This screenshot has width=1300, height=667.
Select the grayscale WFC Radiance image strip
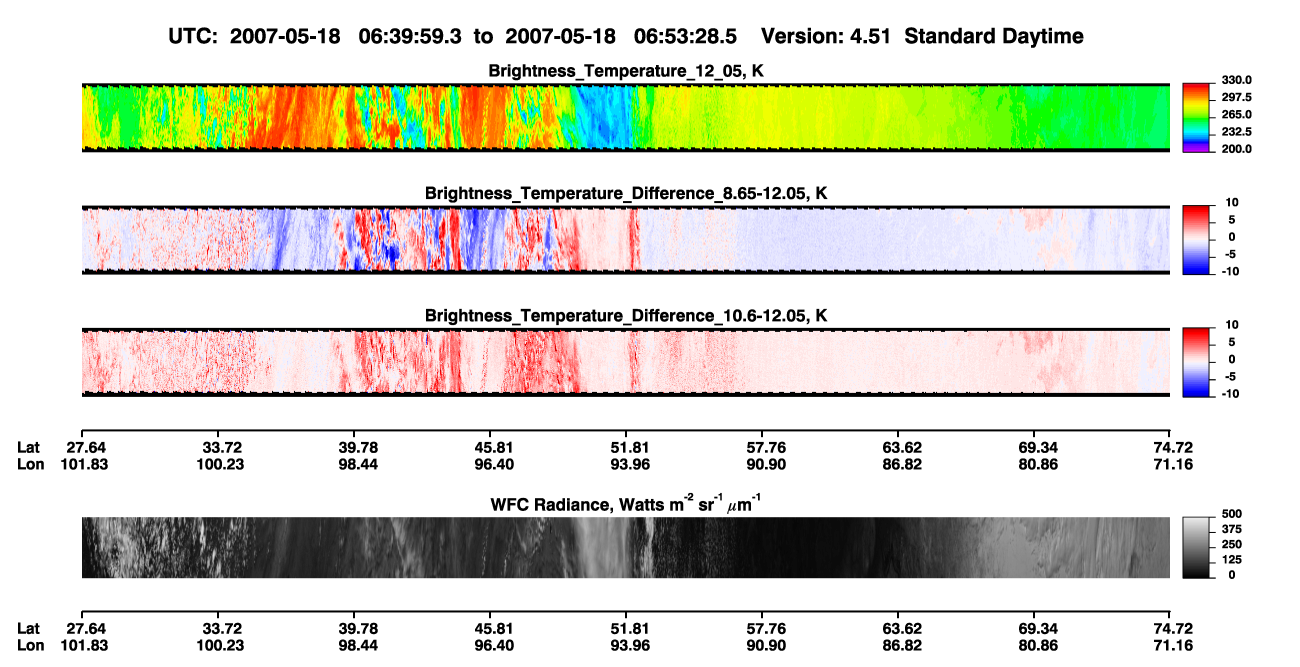(626, 548)
